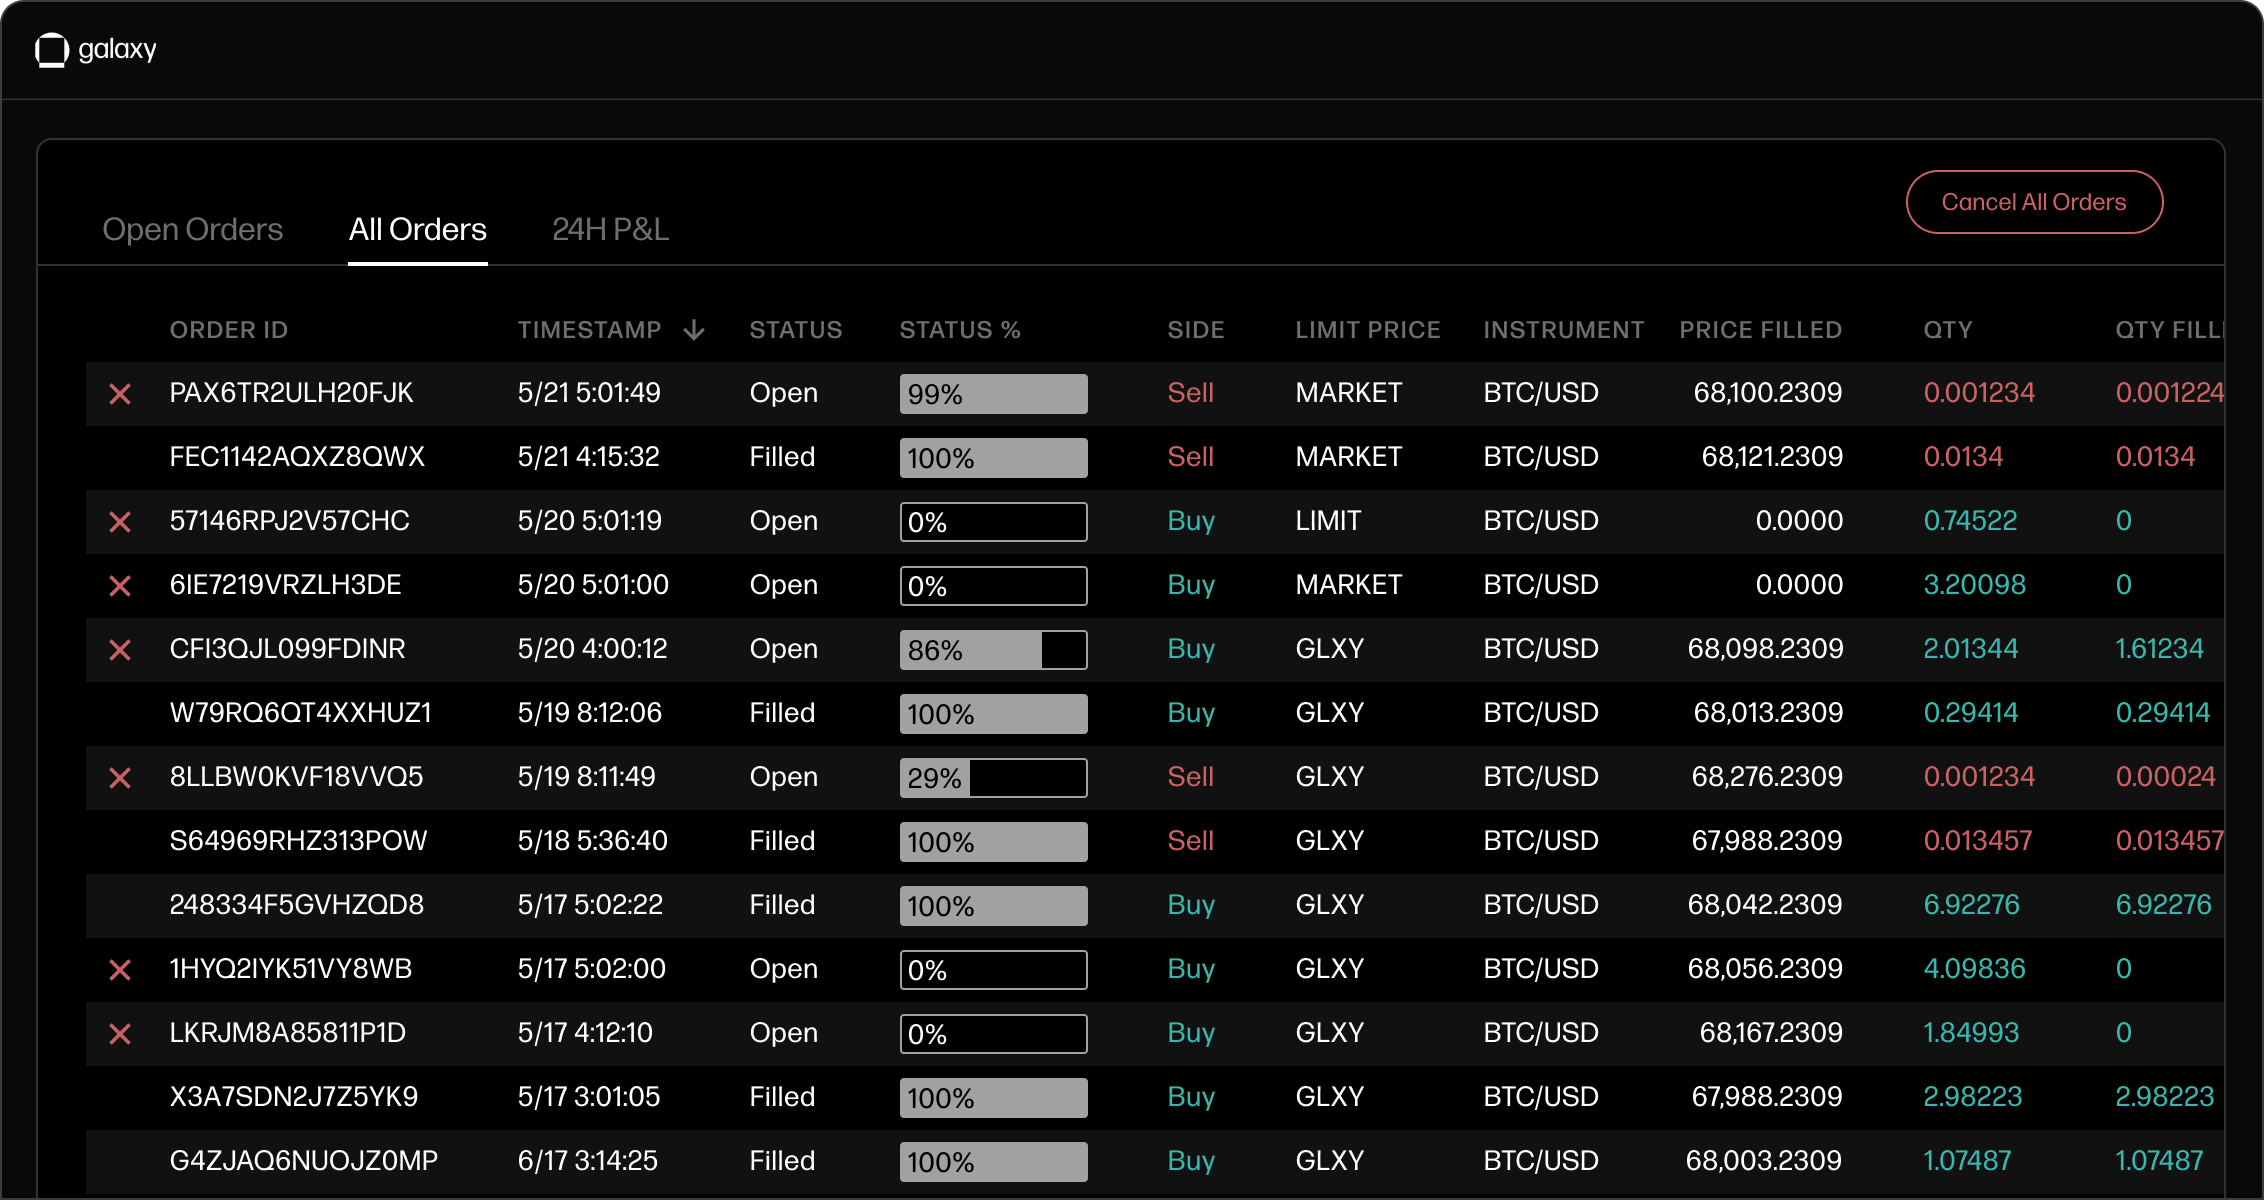This screenshot has height=1200, width=2264.
Task: Click MARKET limit price for order 6IE7219VRZLH3DE
Action: (1349, 585)
